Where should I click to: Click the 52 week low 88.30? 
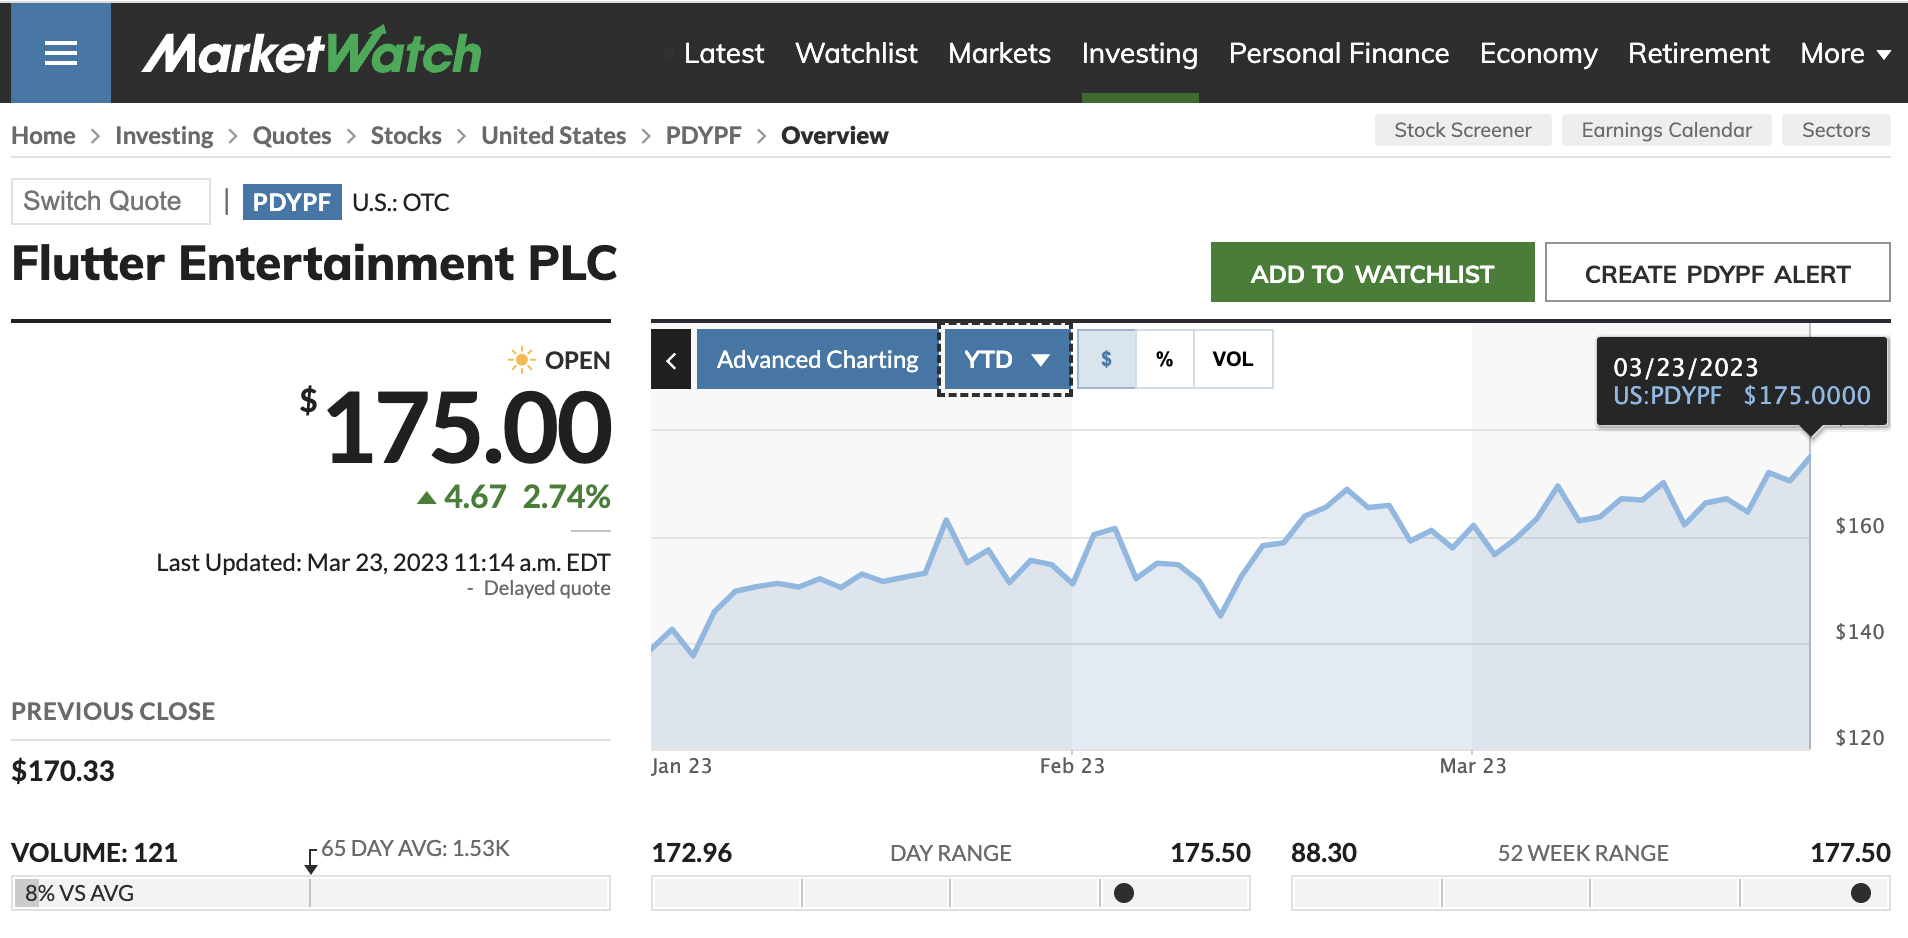[1324, 853]
